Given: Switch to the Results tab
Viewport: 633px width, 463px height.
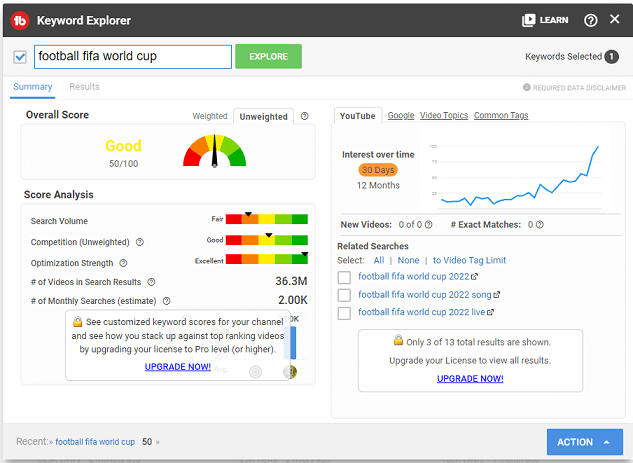Looking at the screenshot, I should tap(84, 87).
